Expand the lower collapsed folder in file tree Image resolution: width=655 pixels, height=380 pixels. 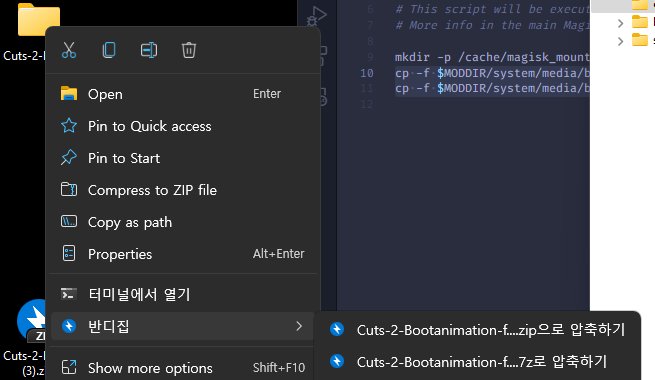click(x=620, y=41)
